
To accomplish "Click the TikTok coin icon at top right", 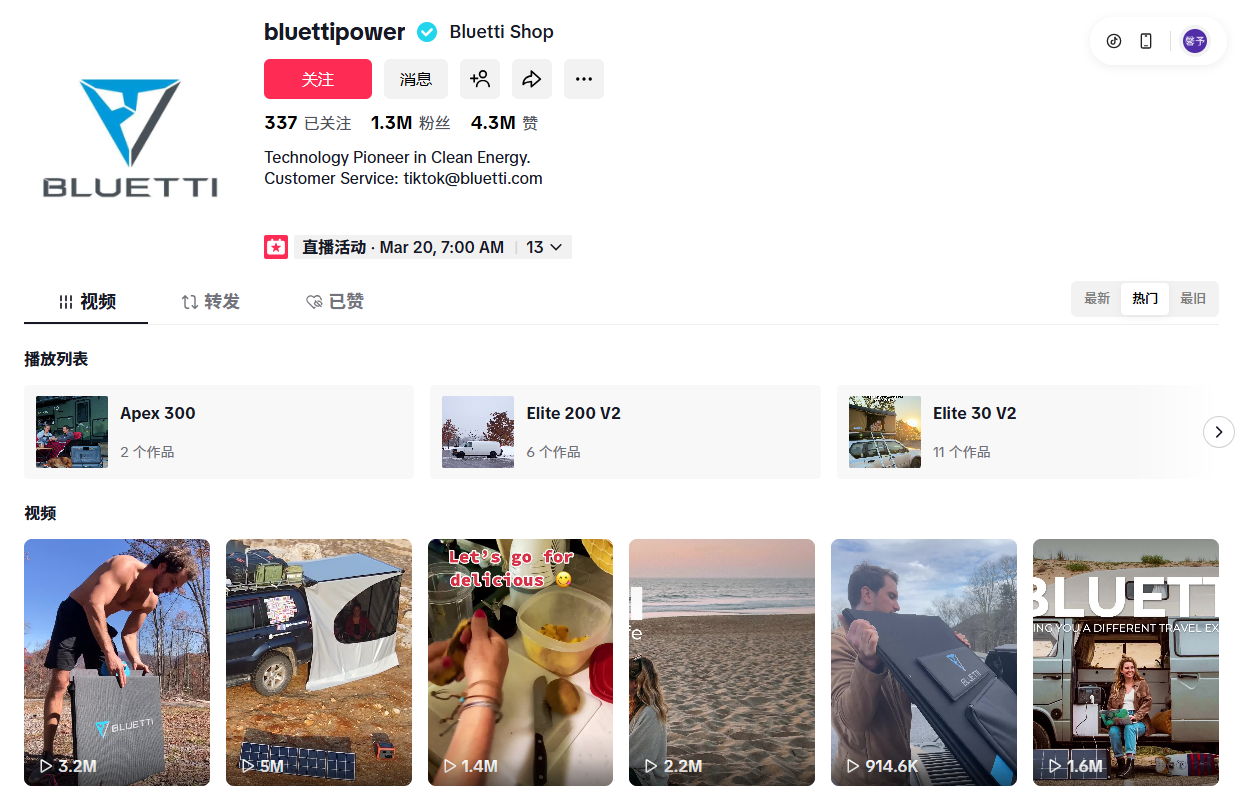I will click(1114, 41).
